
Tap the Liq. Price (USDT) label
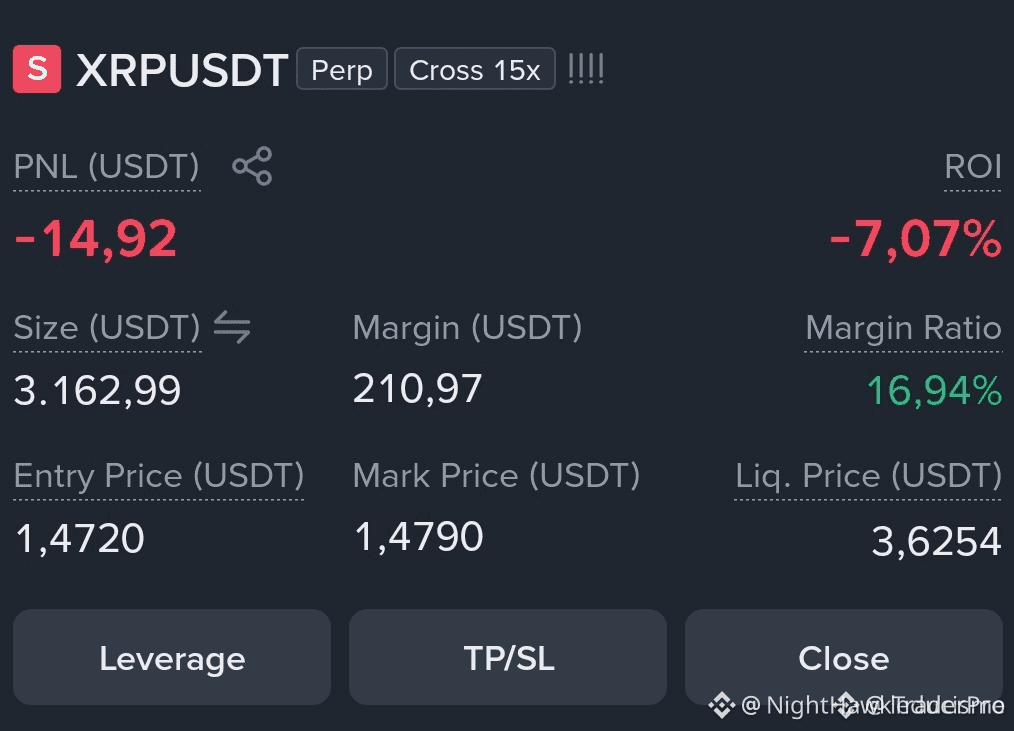pyautogui.click(x=868, y=476)
